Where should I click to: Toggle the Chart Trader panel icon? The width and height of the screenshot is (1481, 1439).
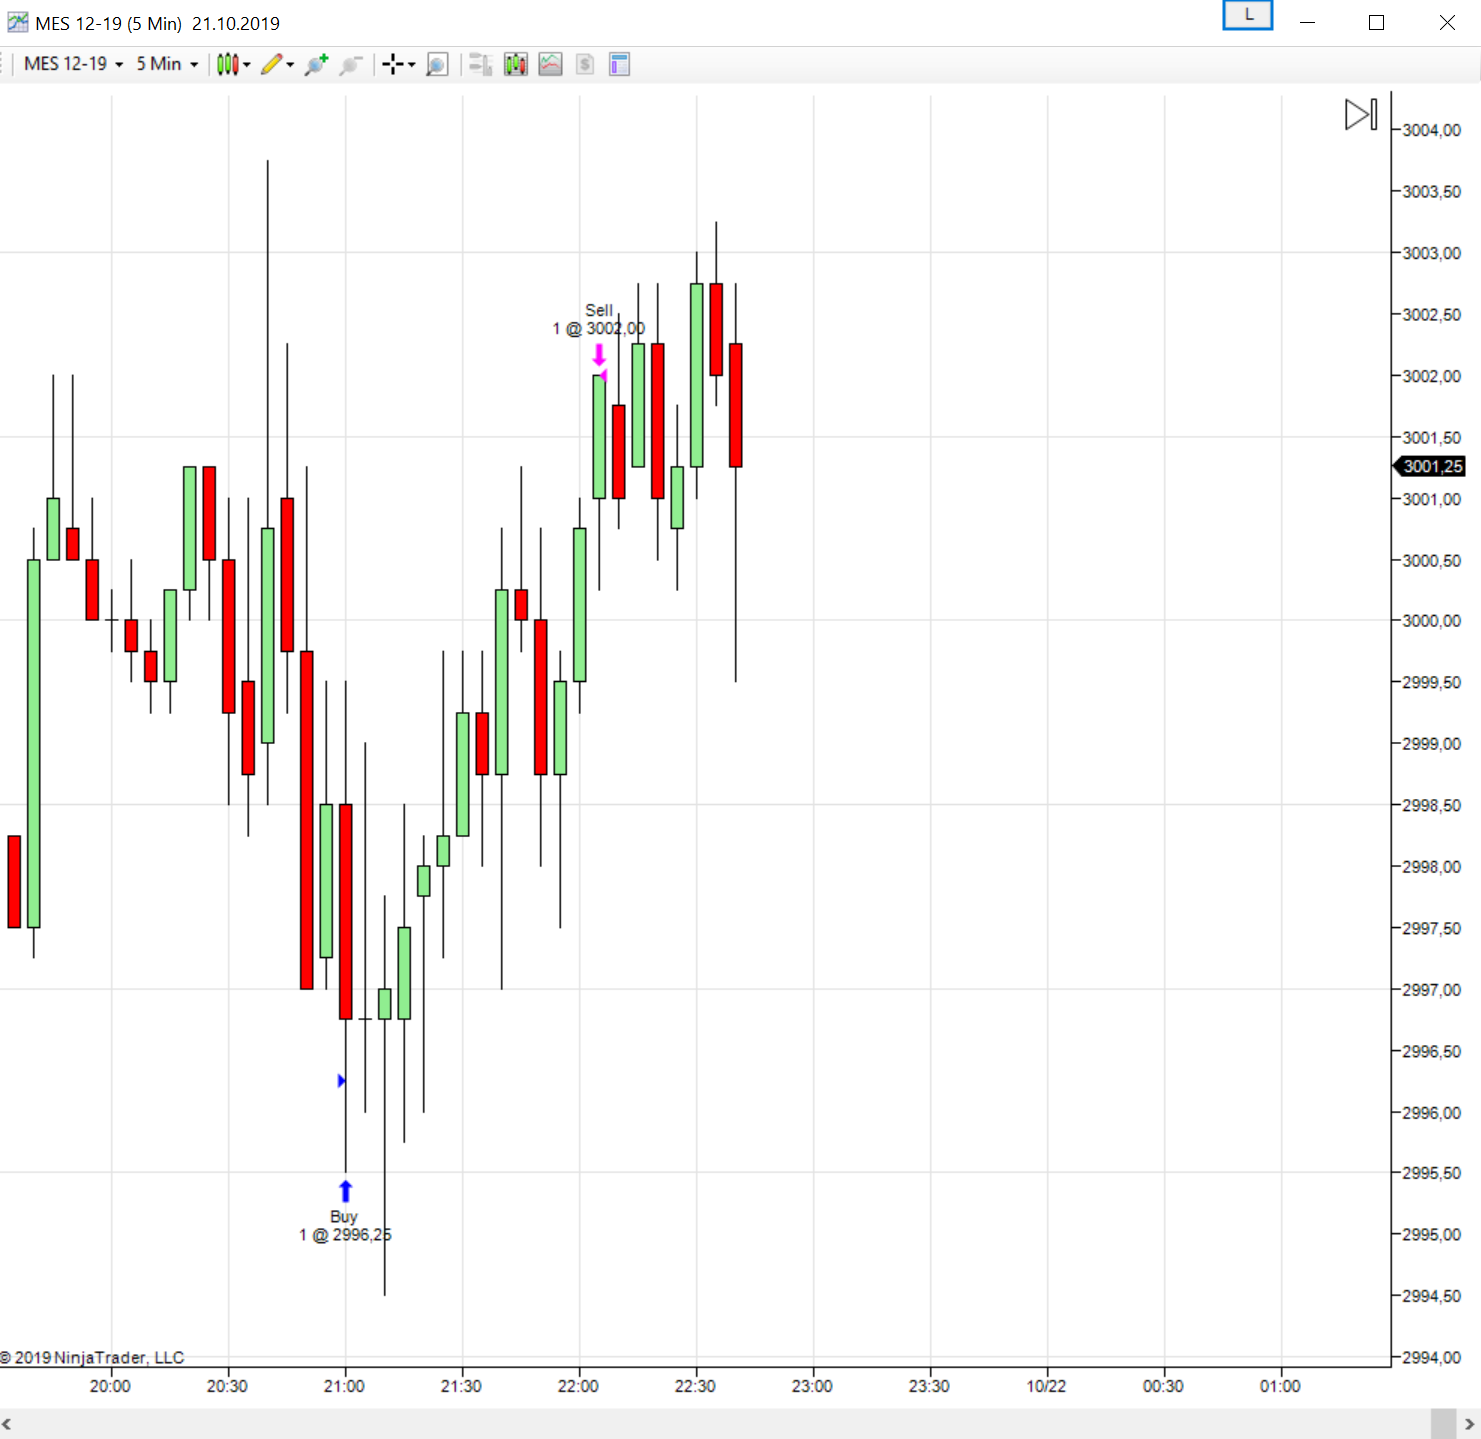(x=481, y=65)
